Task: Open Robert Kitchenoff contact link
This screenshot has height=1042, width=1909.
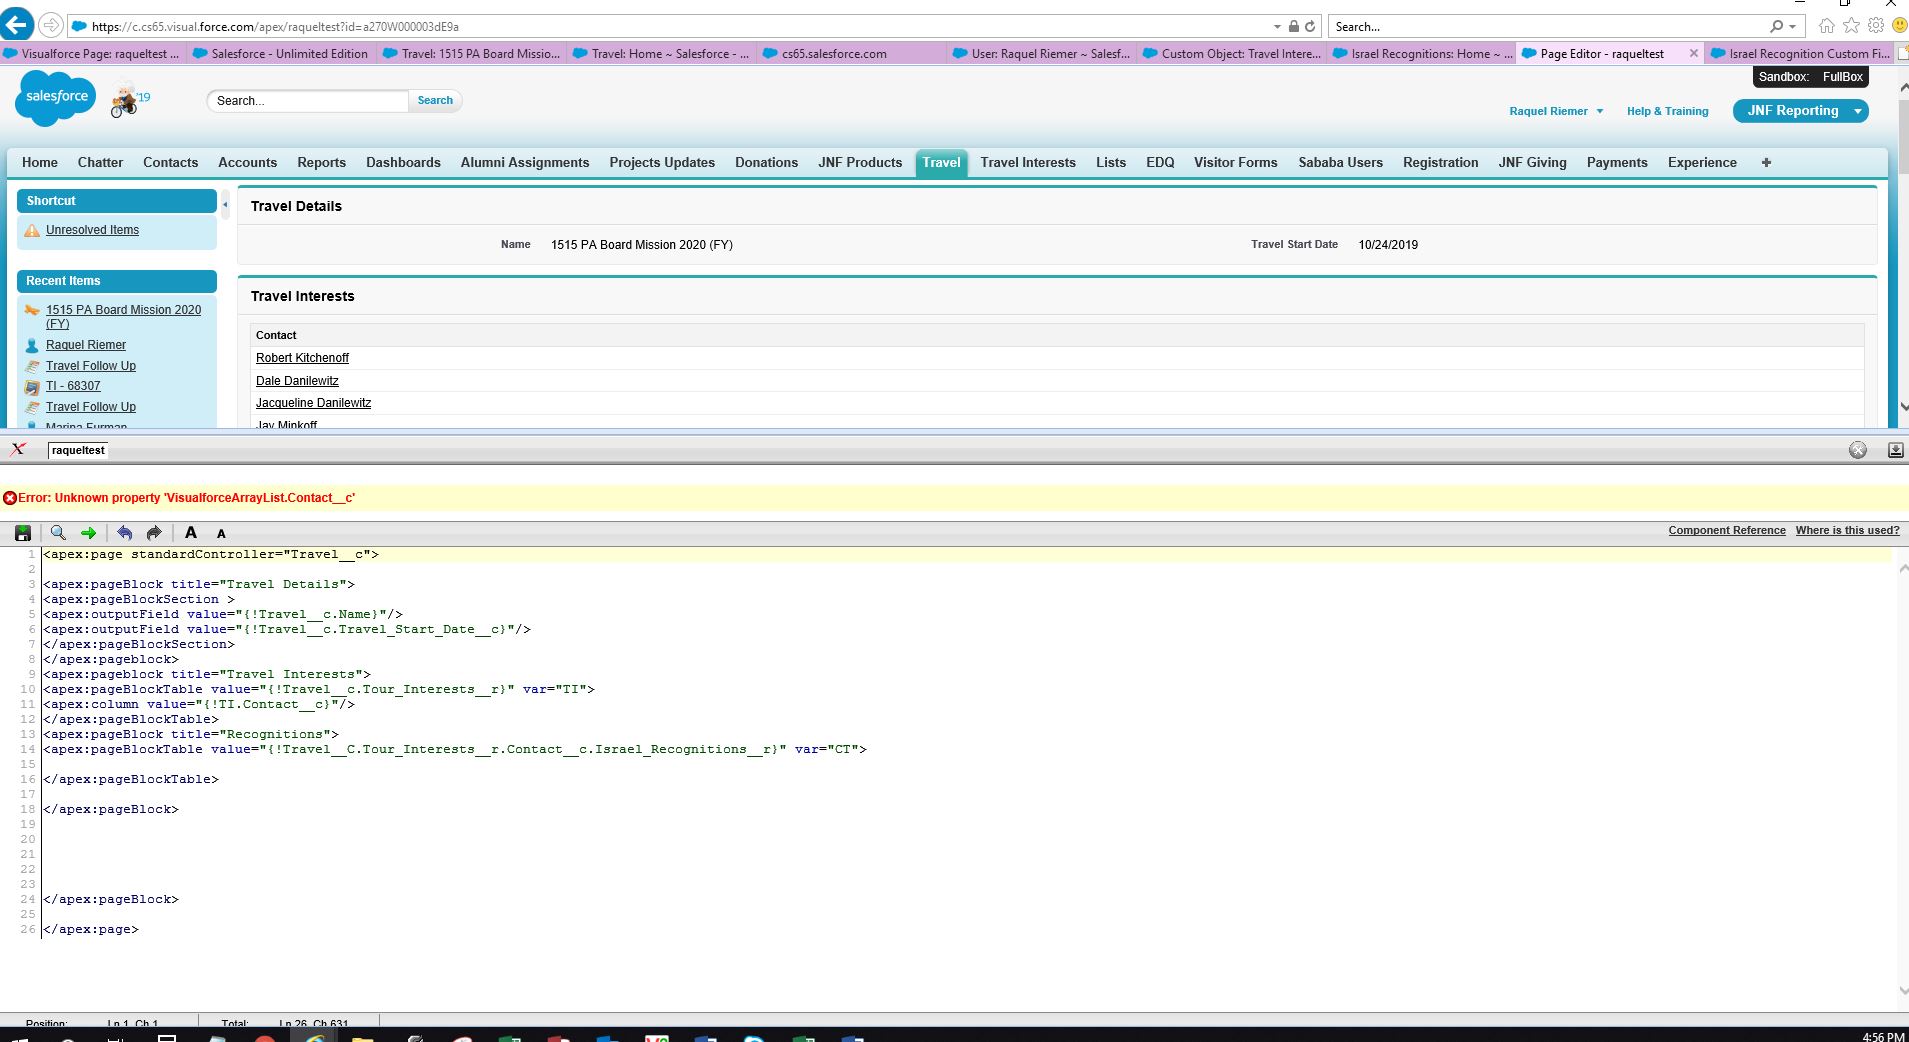Action: pos(302,358)
